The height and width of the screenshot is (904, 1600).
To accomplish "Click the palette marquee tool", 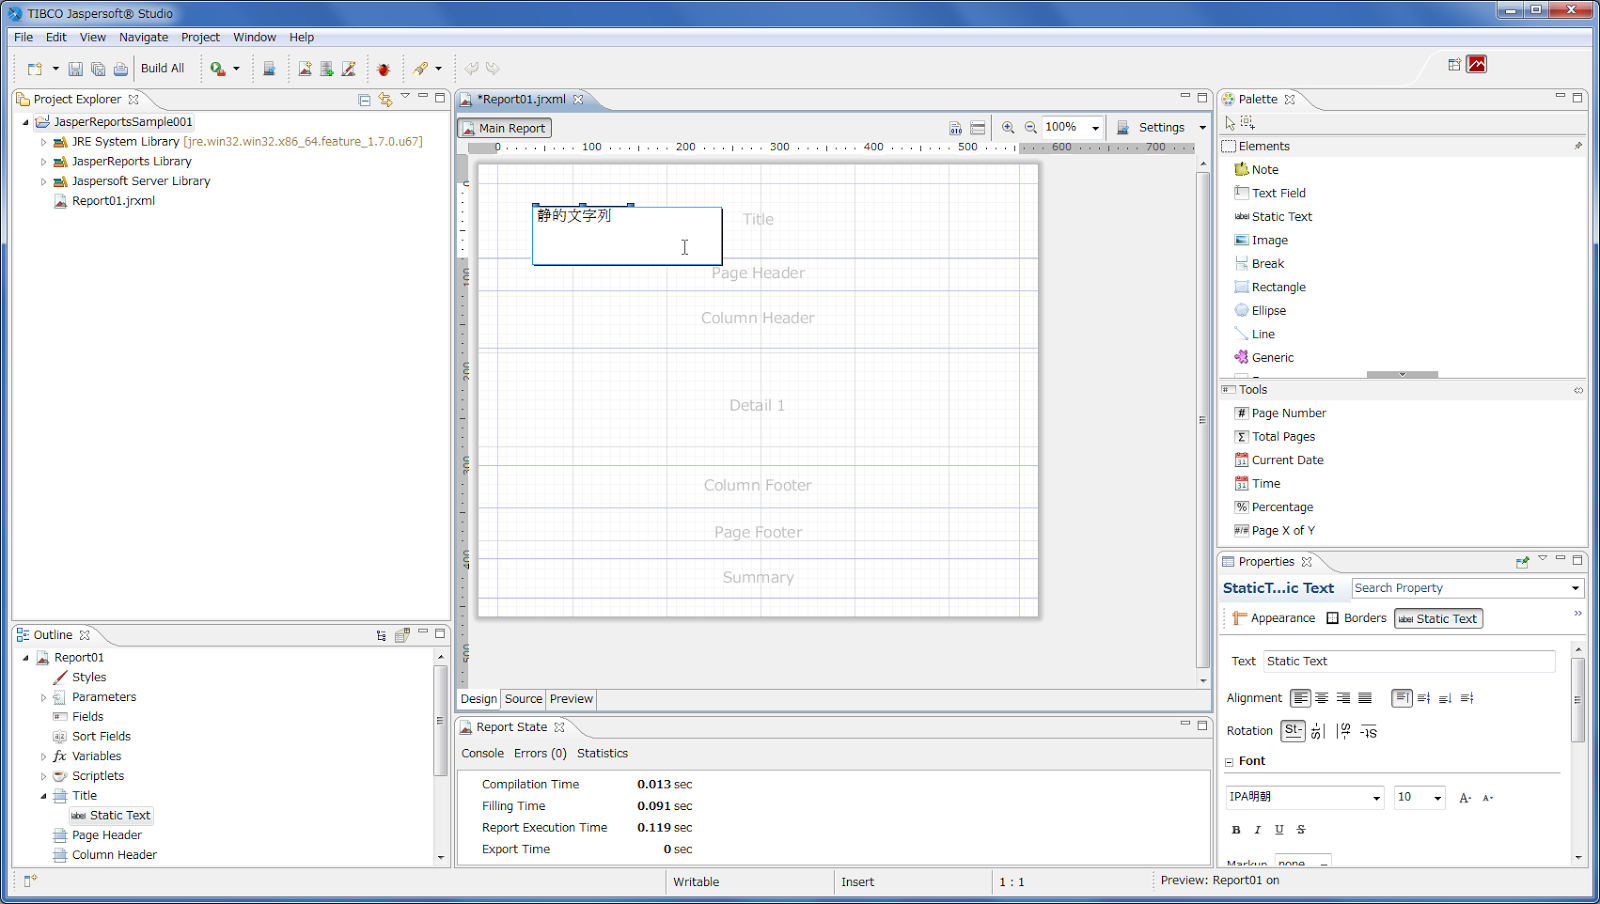I will (x=1247, y=122).
